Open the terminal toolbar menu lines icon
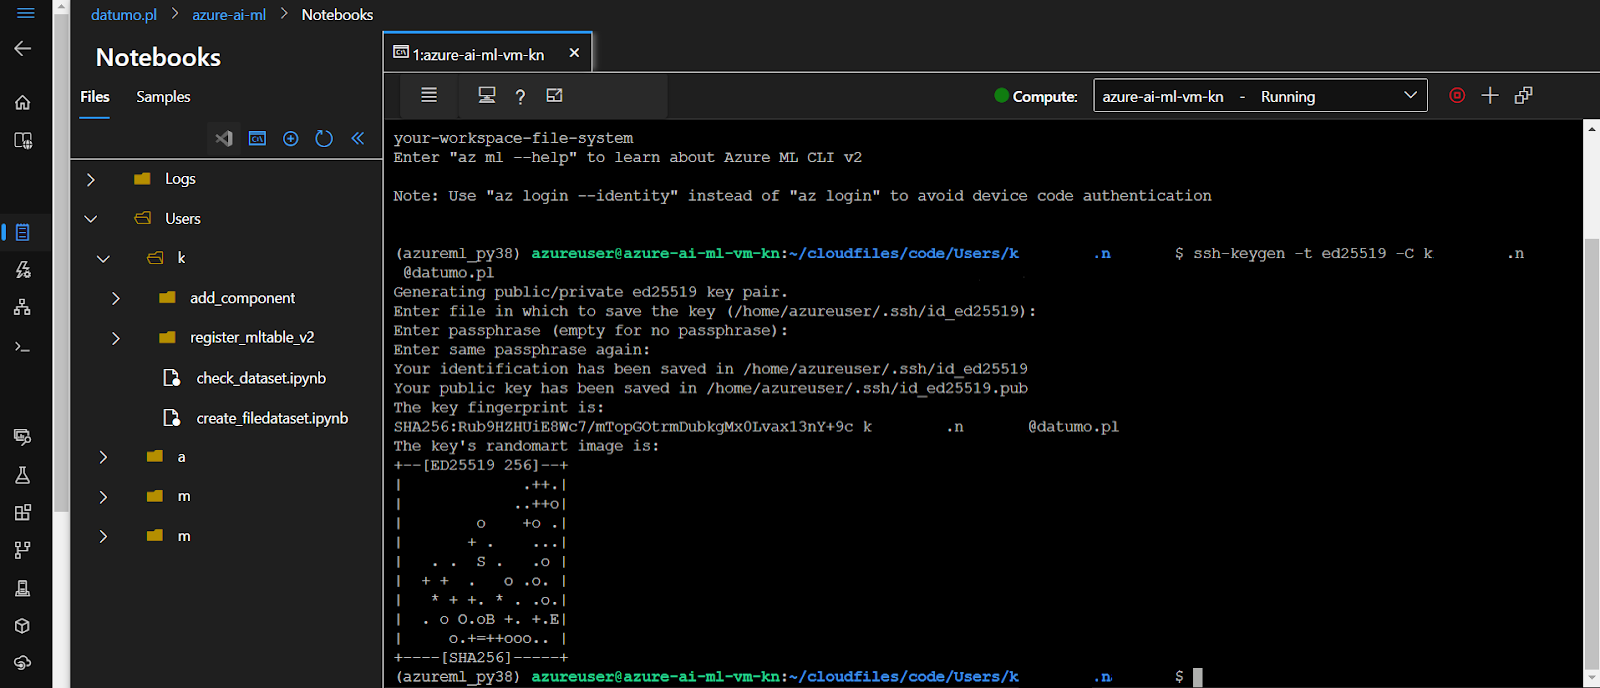This screenshot has height=688, width=1600. (x=429, y=95)
